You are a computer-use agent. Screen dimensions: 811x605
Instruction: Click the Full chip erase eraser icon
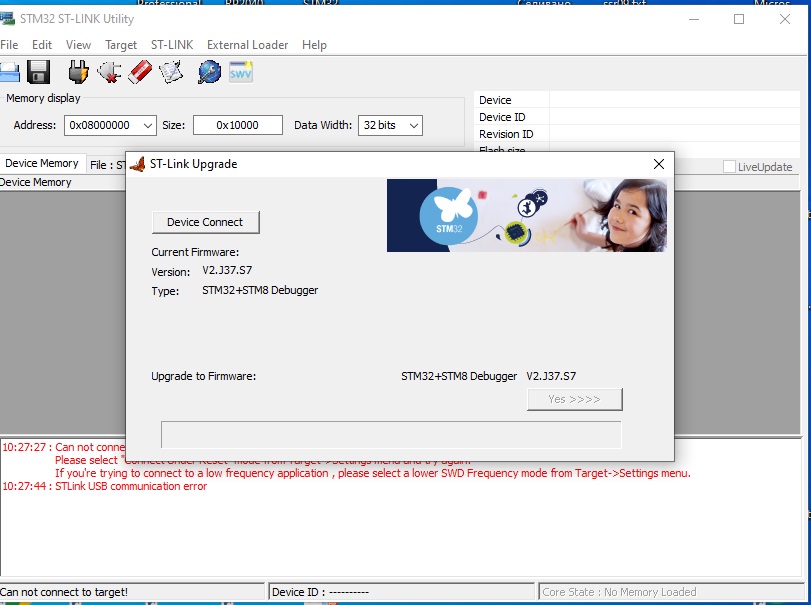click(140, 72)
